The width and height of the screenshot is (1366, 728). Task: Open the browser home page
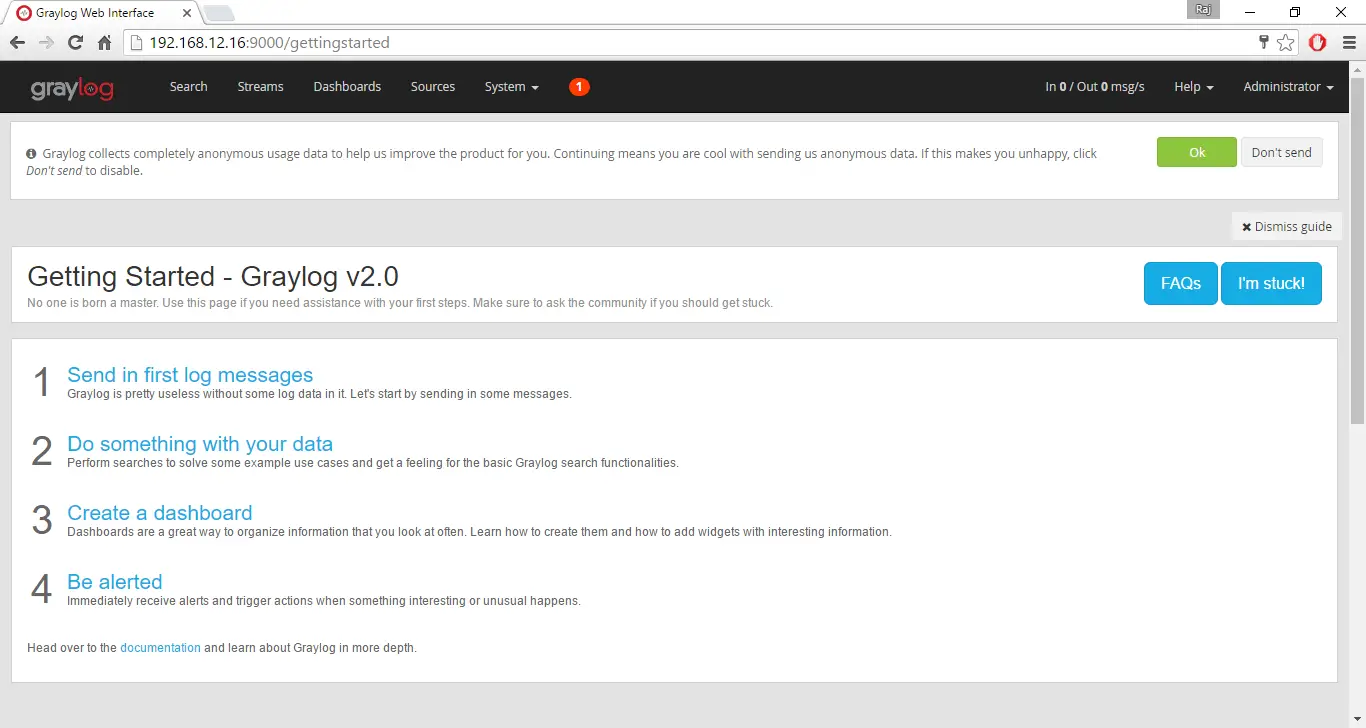(x=104, y=43)
